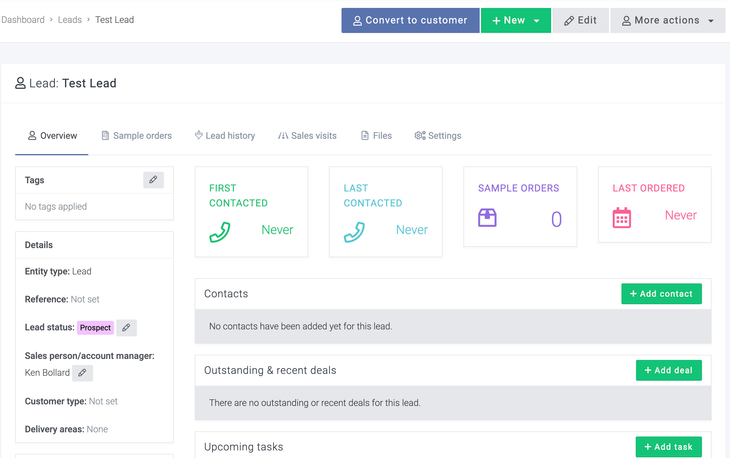
Task: Click the Last Contacted phone icon
Action: click(354, 231)
